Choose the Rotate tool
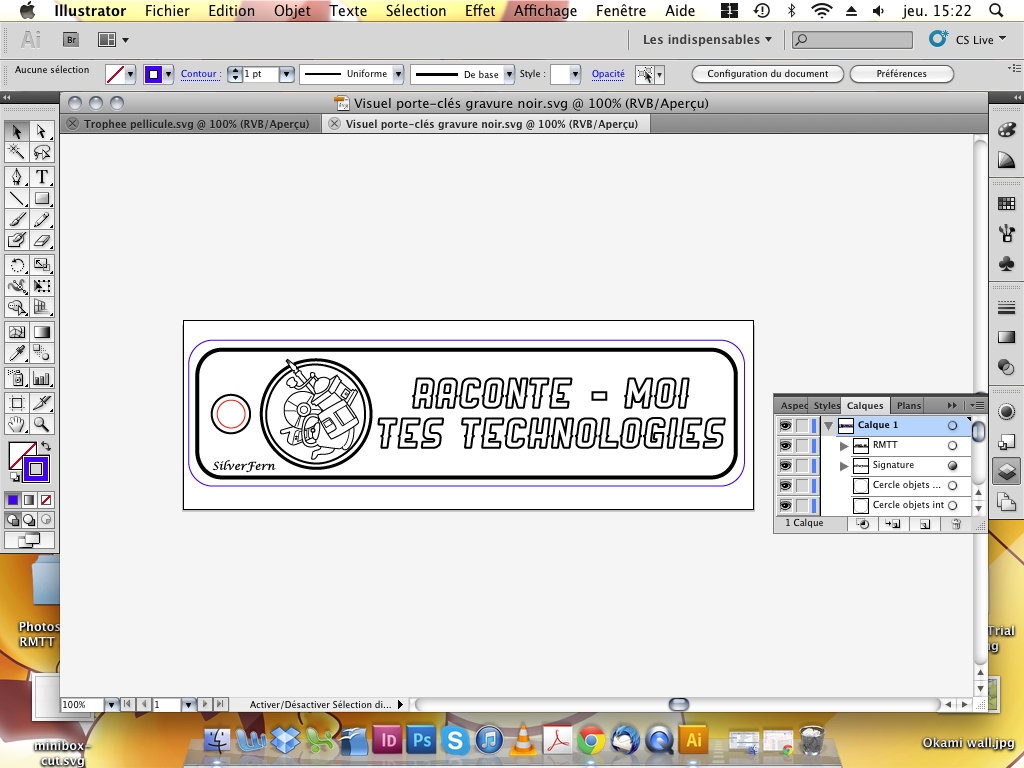1024x768 pixels. 17,265
